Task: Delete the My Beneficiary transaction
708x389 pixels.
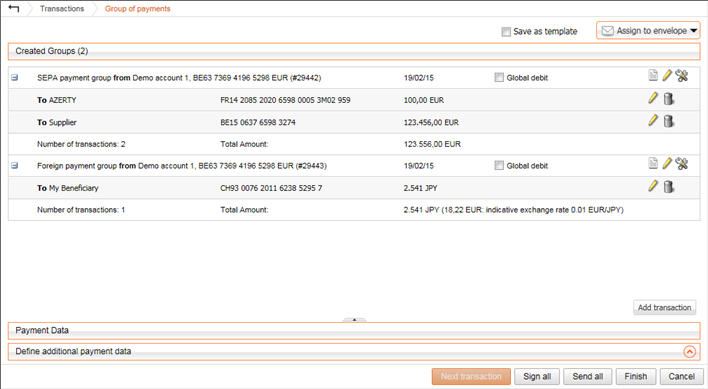Action: coord(669,186)
